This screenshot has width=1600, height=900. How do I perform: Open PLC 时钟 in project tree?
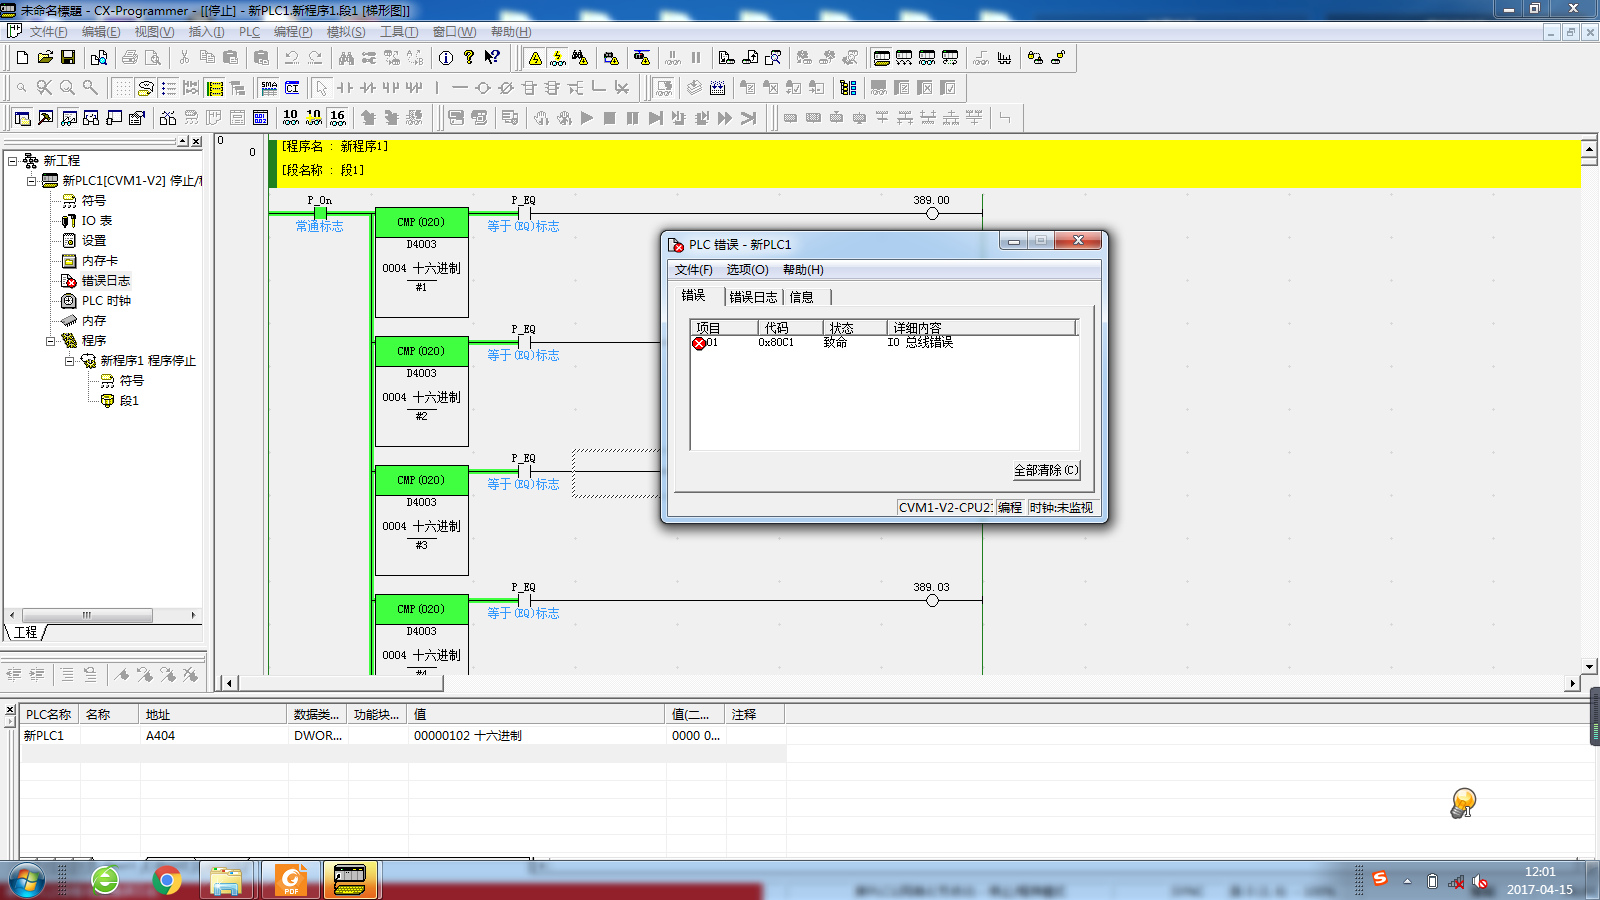tap(105, 301)
